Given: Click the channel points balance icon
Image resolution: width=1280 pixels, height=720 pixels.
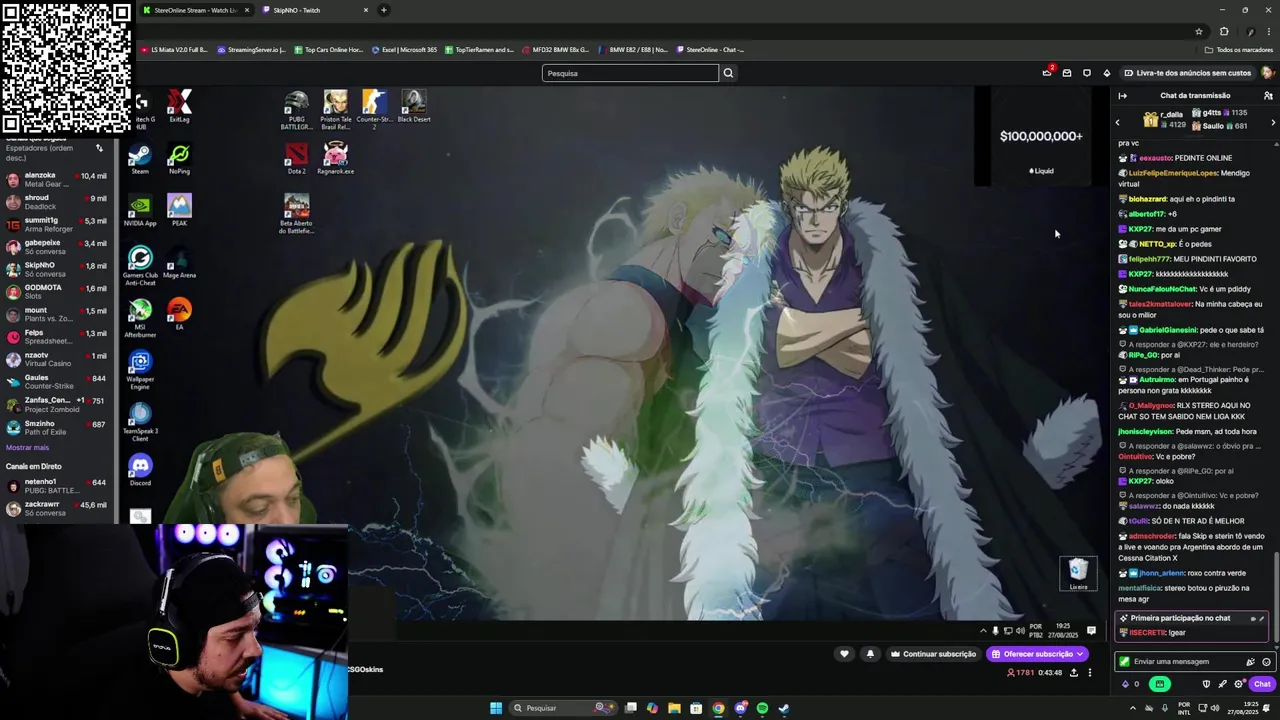Looking at the screenshot, I should (1130, 684).
